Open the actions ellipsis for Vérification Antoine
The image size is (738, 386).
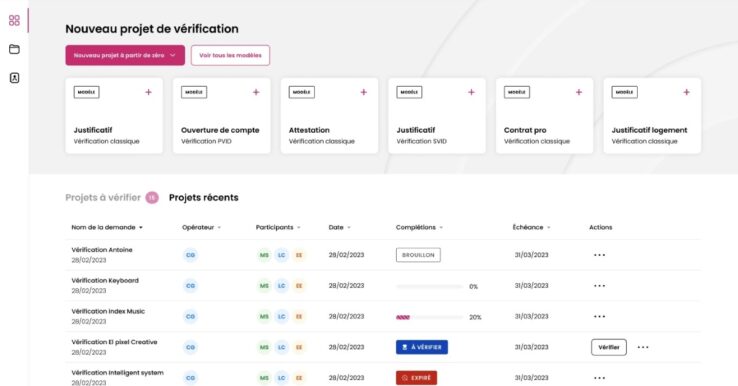[599, 255]
